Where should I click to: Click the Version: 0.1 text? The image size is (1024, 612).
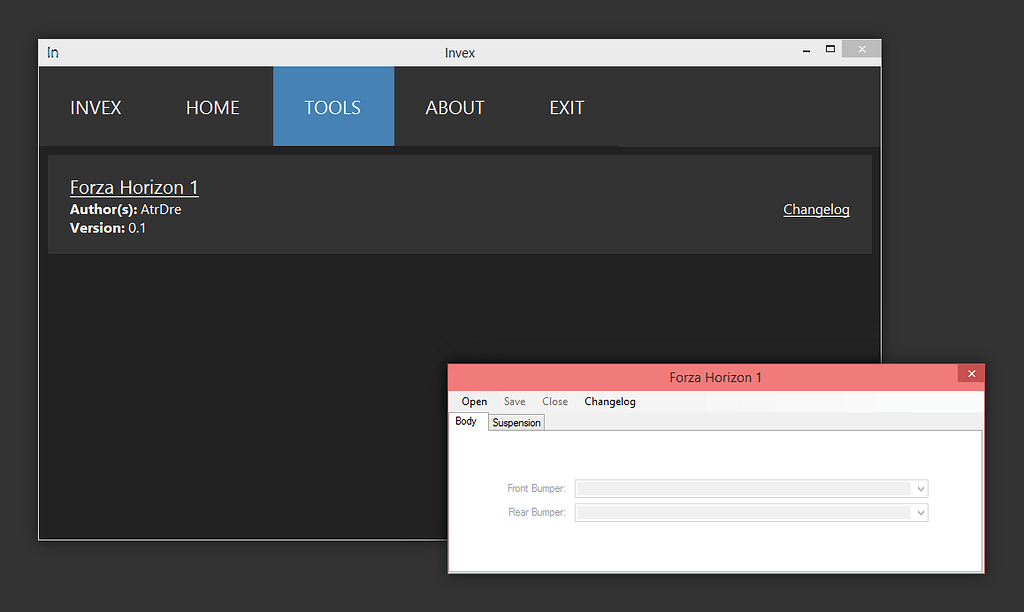tap(108, 228)
